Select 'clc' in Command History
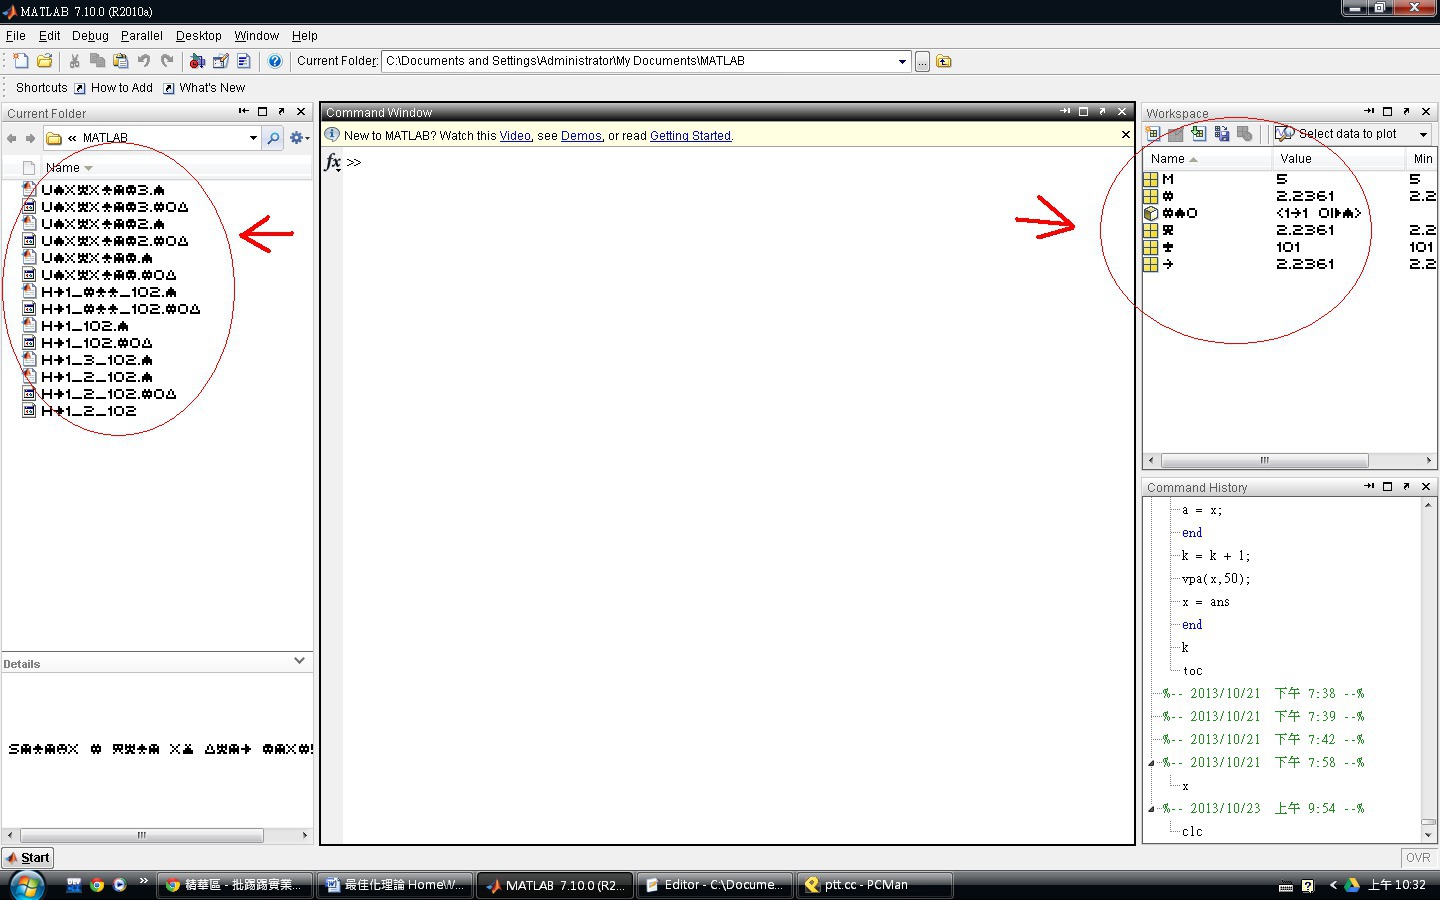Screen dimensions: 1440x900 pyautogui.click(x=1192, y=832)
